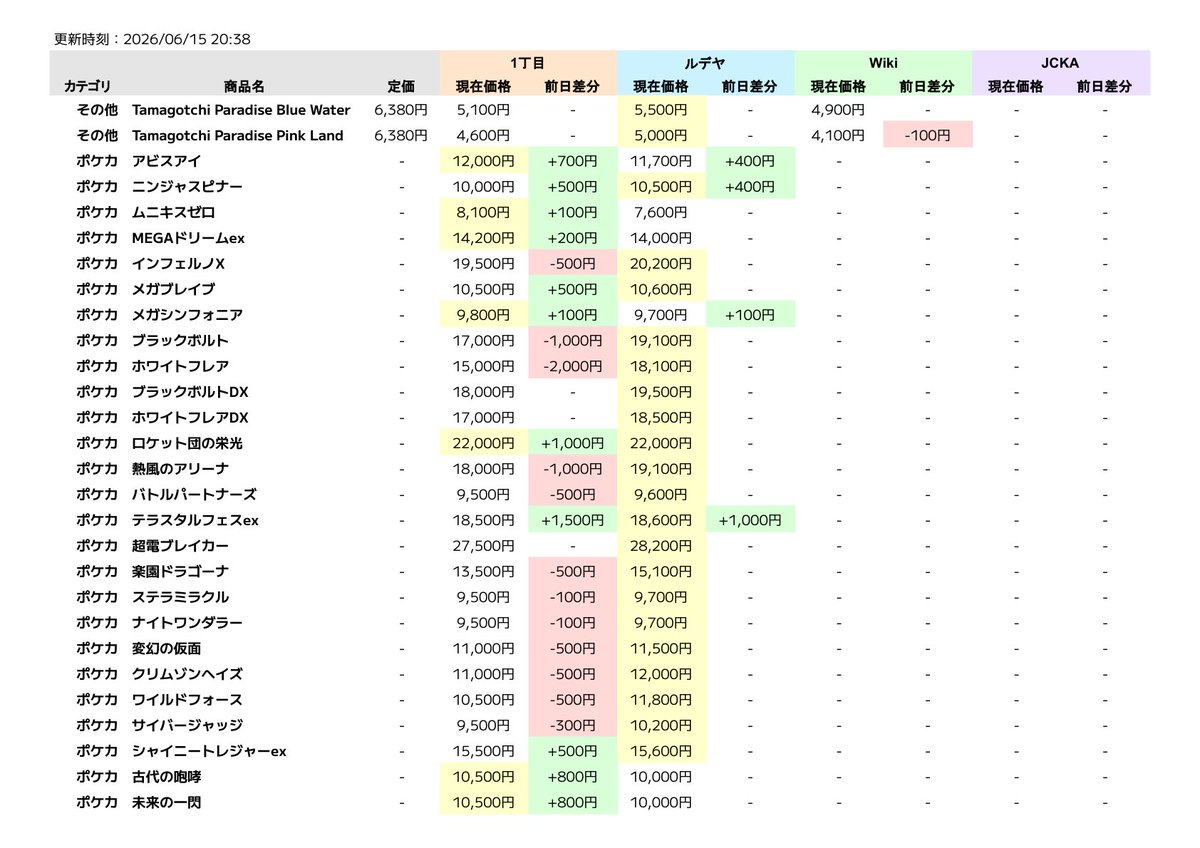Image resolution: width=1200 pixels, height=848 pixels.
Task: Click the 超電ブレイカー product name
Action: [x=180, y=546]
